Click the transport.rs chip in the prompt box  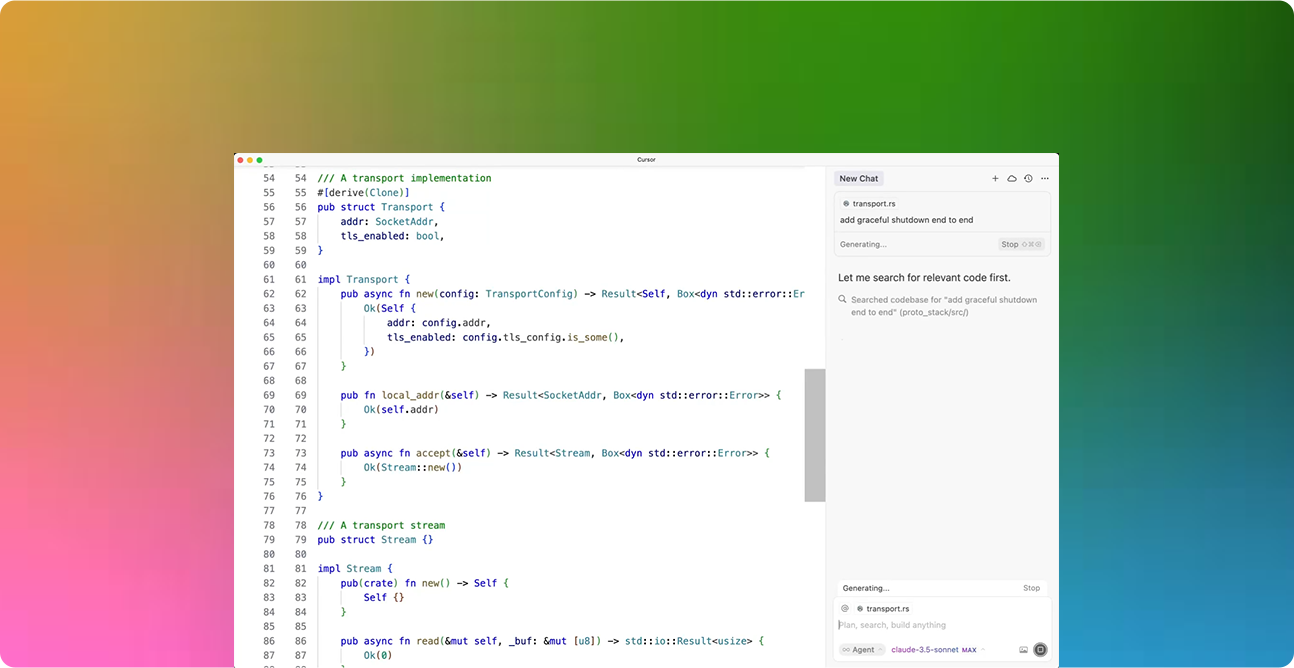point(883,608)
